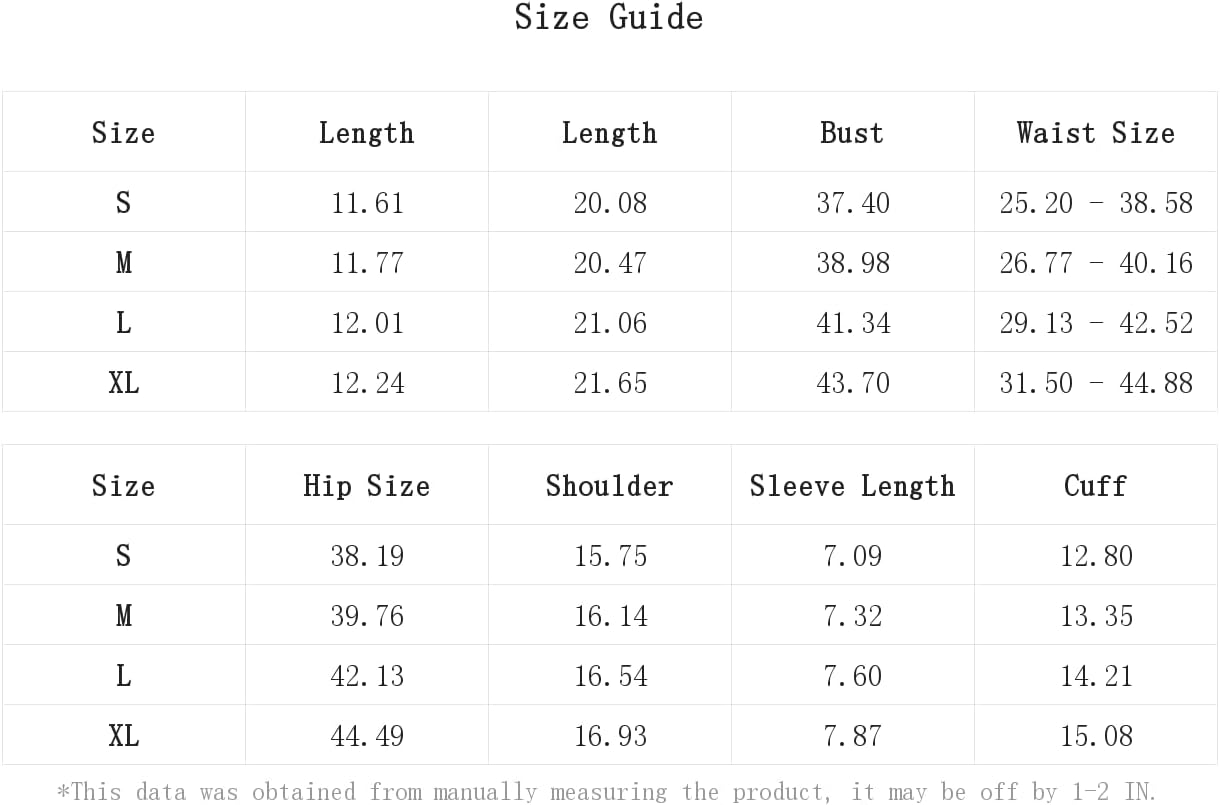Screen dimensions: 1220x805
Task: Select the M row in bottom table
Action: (610, 615)
